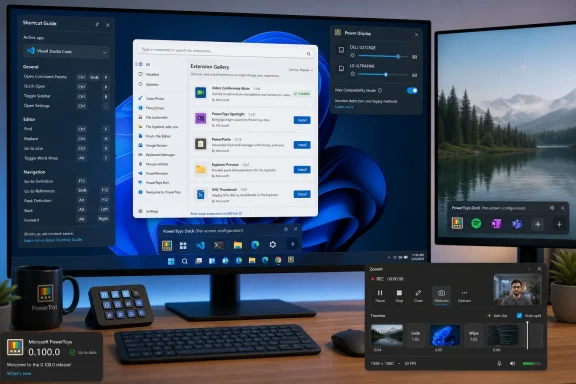Uncheck the Auto split checkbox
Viewport: 576px width, 384px height.
[x=519, y=316]
